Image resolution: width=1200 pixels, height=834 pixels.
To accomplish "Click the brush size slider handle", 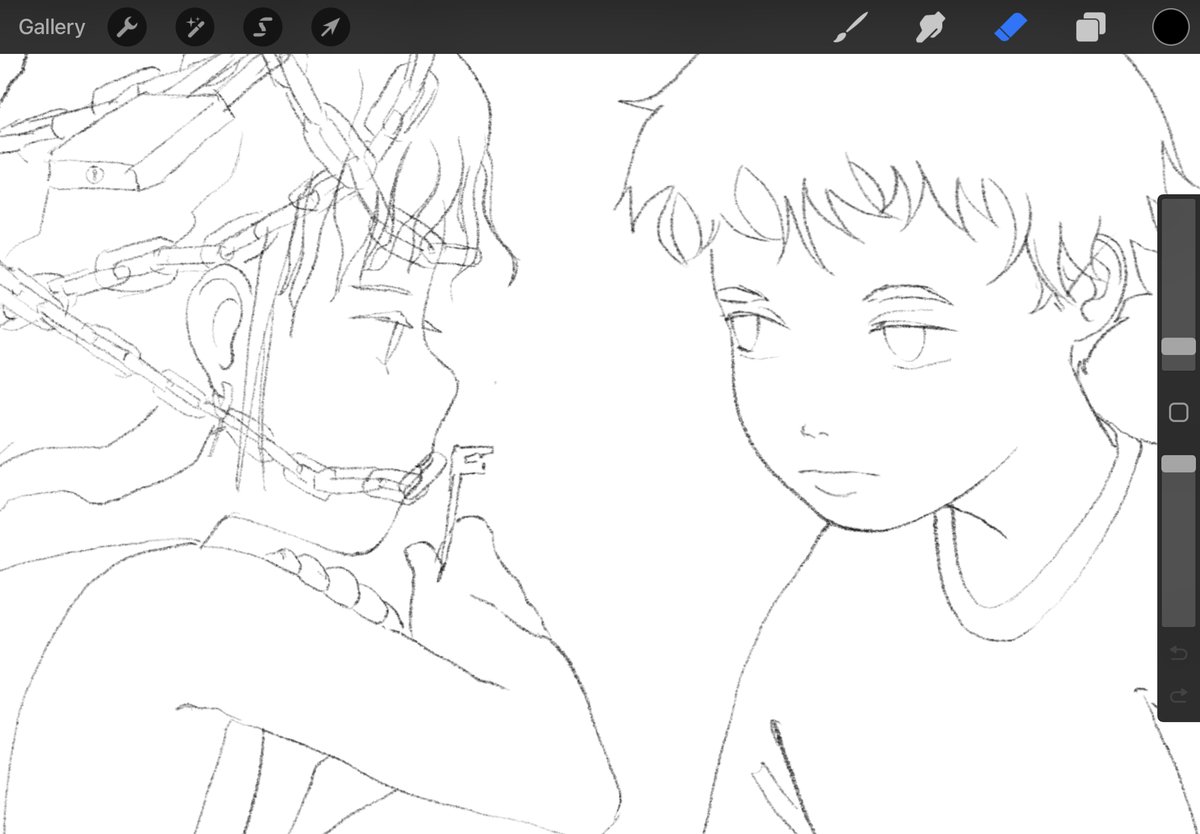I will (1178, 346).
